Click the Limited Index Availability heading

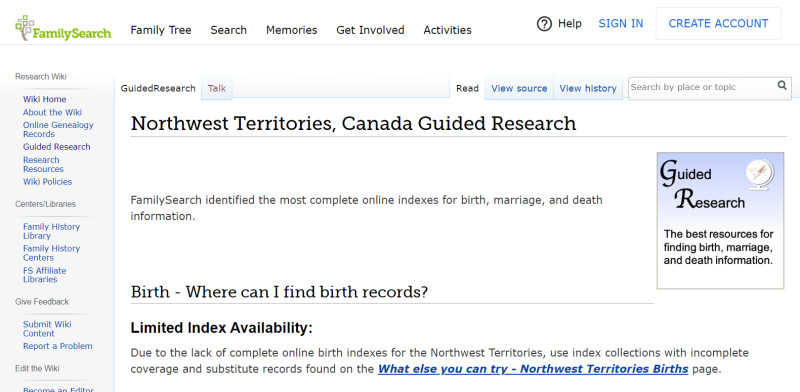click(x=221, y=328)
